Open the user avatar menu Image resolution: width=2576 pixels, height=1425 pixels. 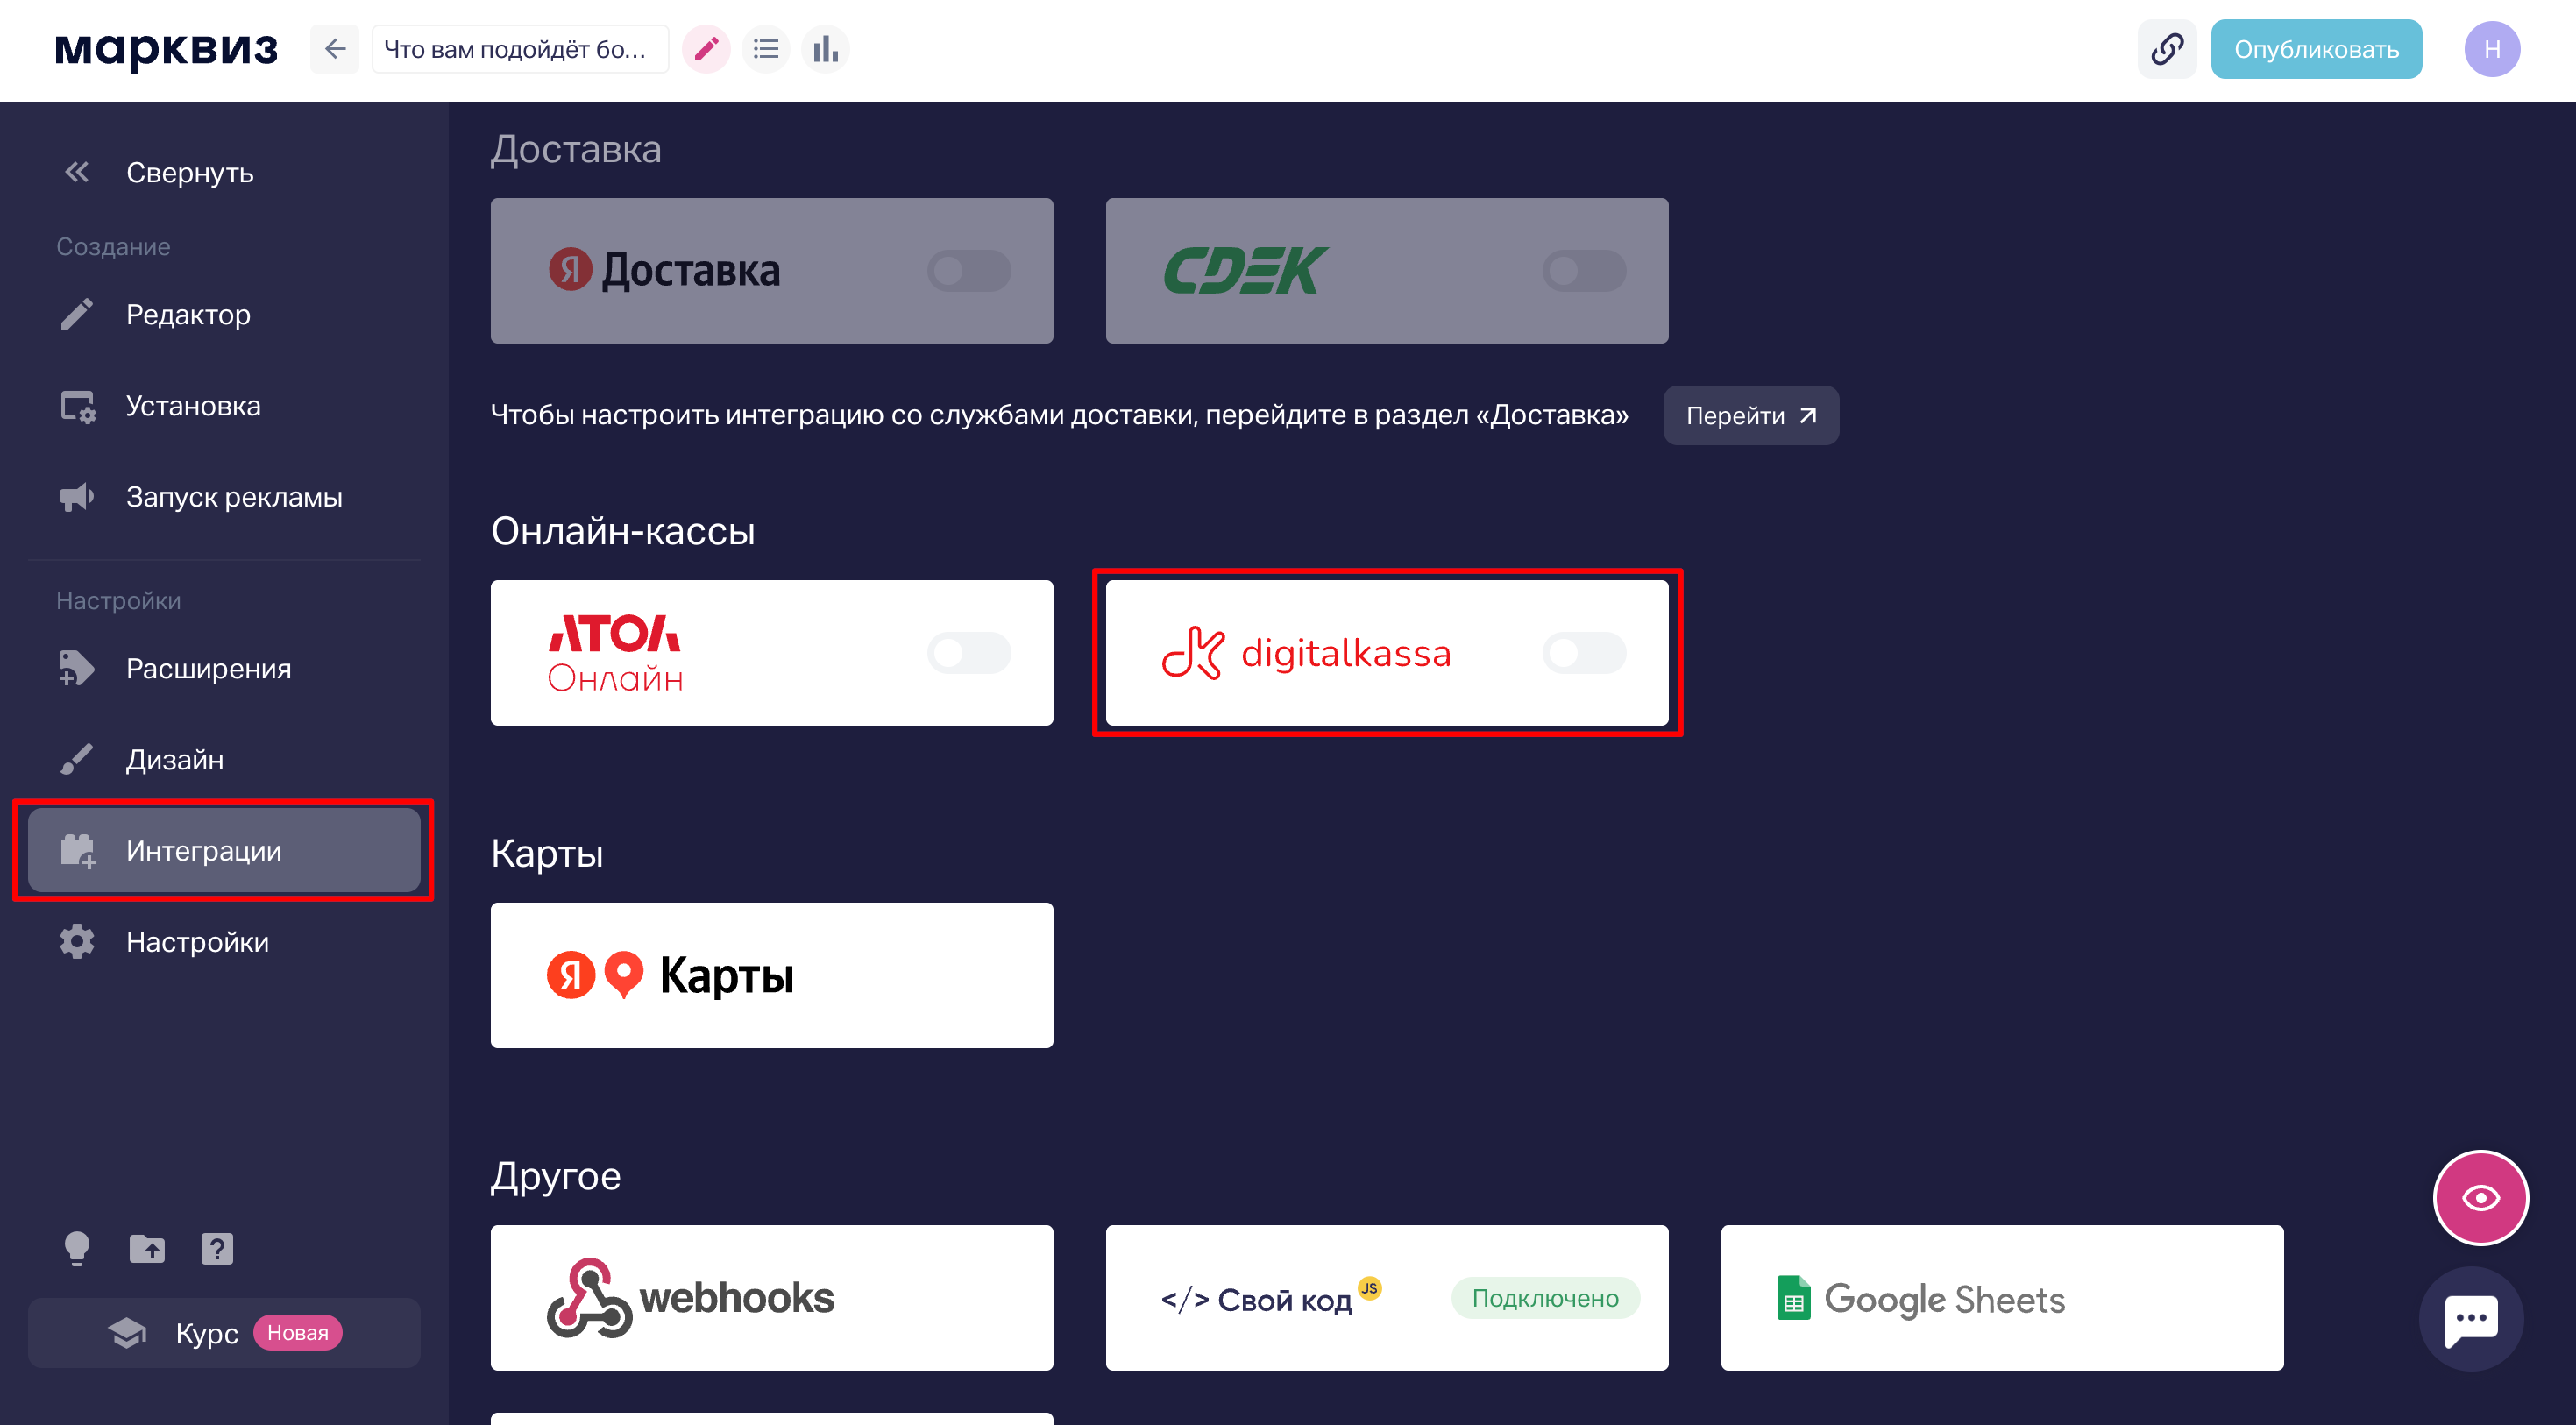pyautogui.click(x=2491, y=49)
